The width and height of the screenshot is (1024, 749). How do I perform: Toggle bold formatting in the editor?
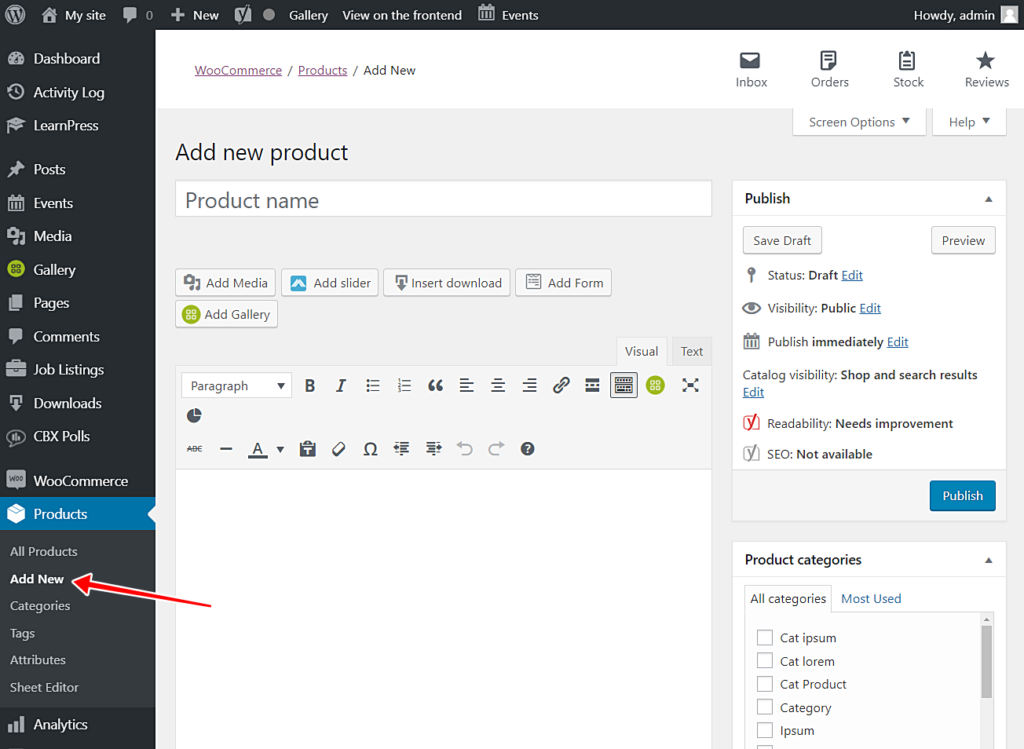click(310, 385)
